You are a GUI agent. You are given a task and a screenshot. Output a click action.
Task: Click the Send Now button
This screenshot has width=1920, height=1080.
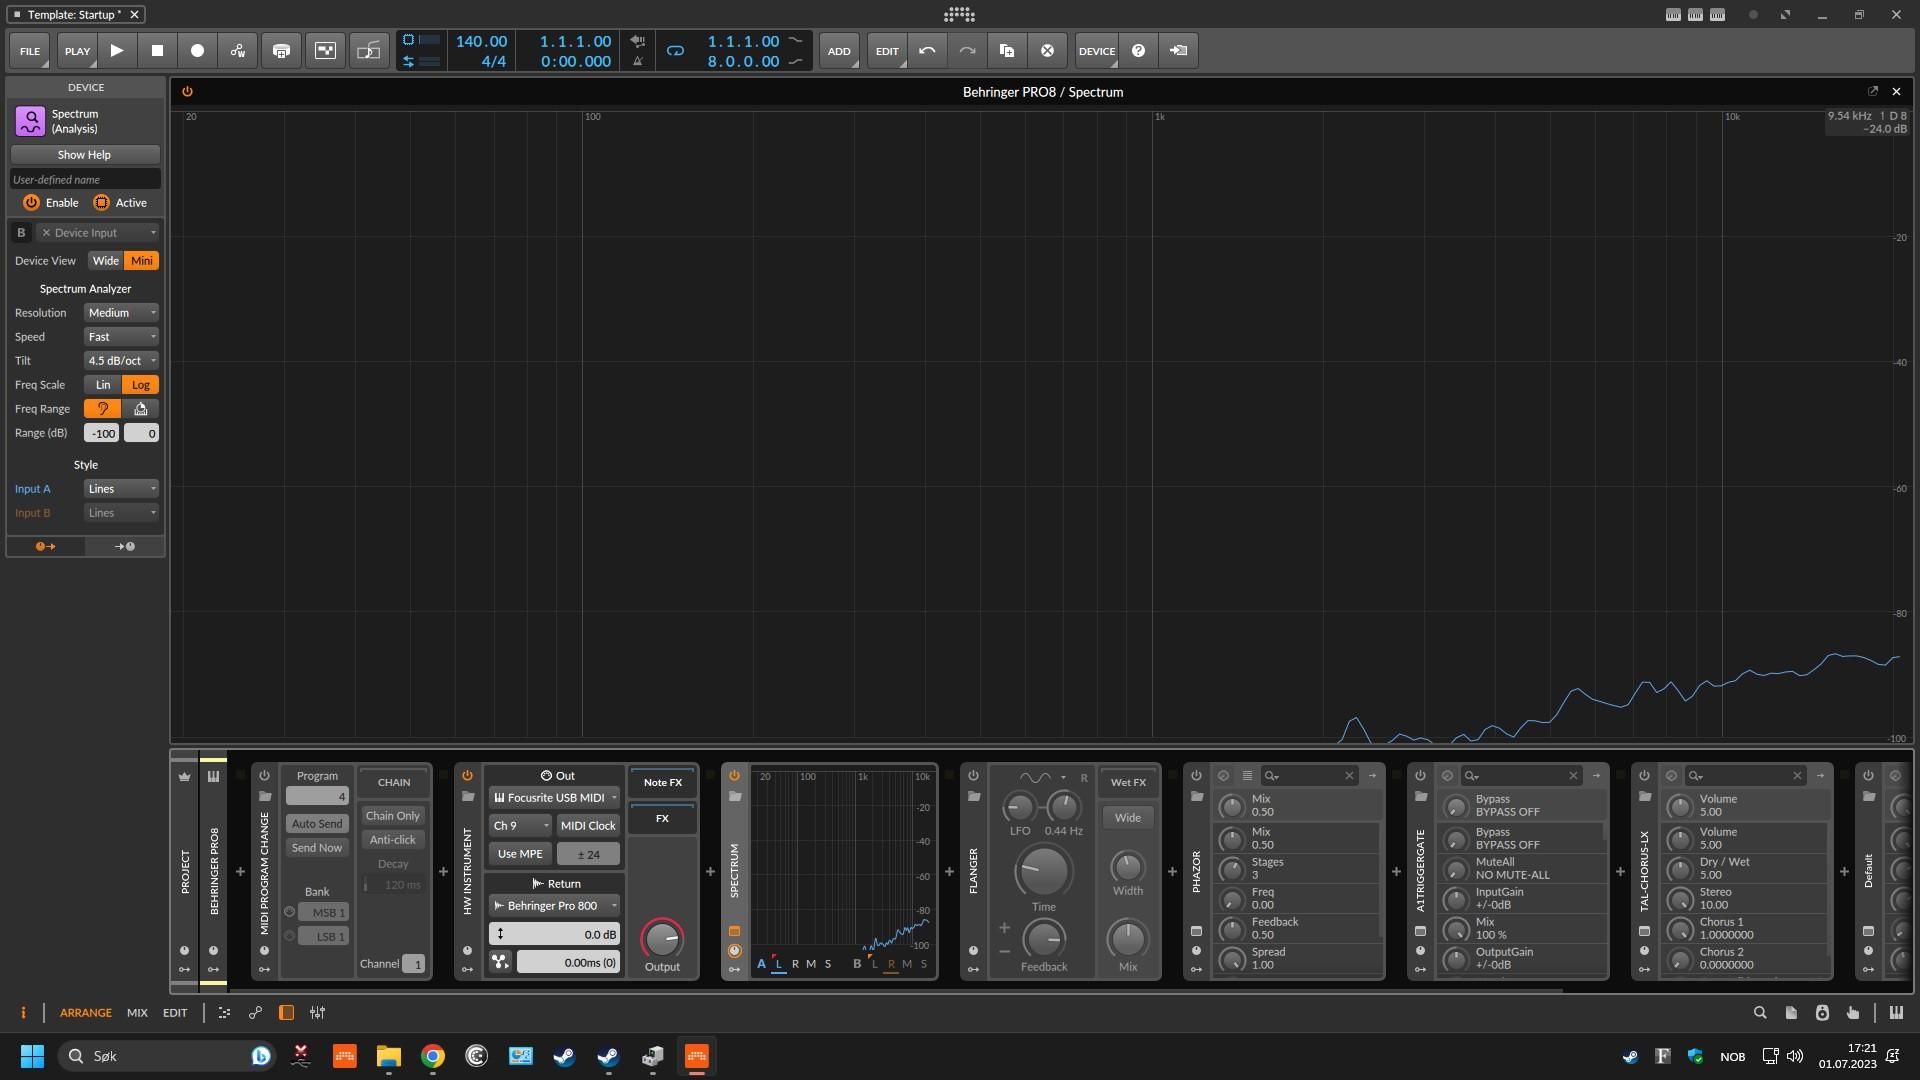317,848
